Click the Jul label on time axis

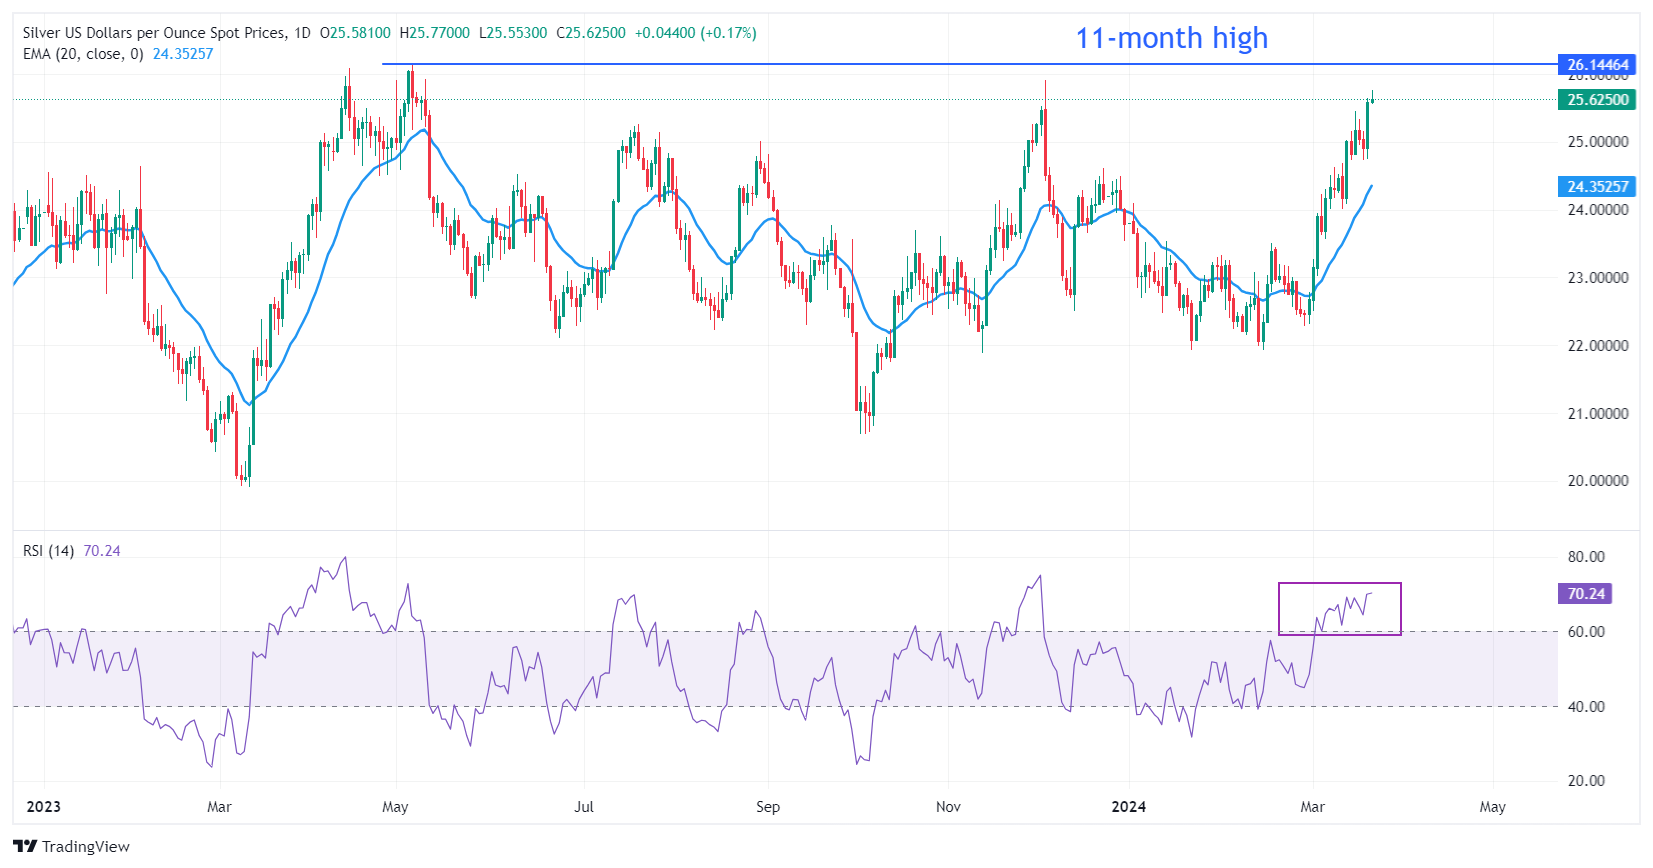pyautogui.click(x=584, y=807)
